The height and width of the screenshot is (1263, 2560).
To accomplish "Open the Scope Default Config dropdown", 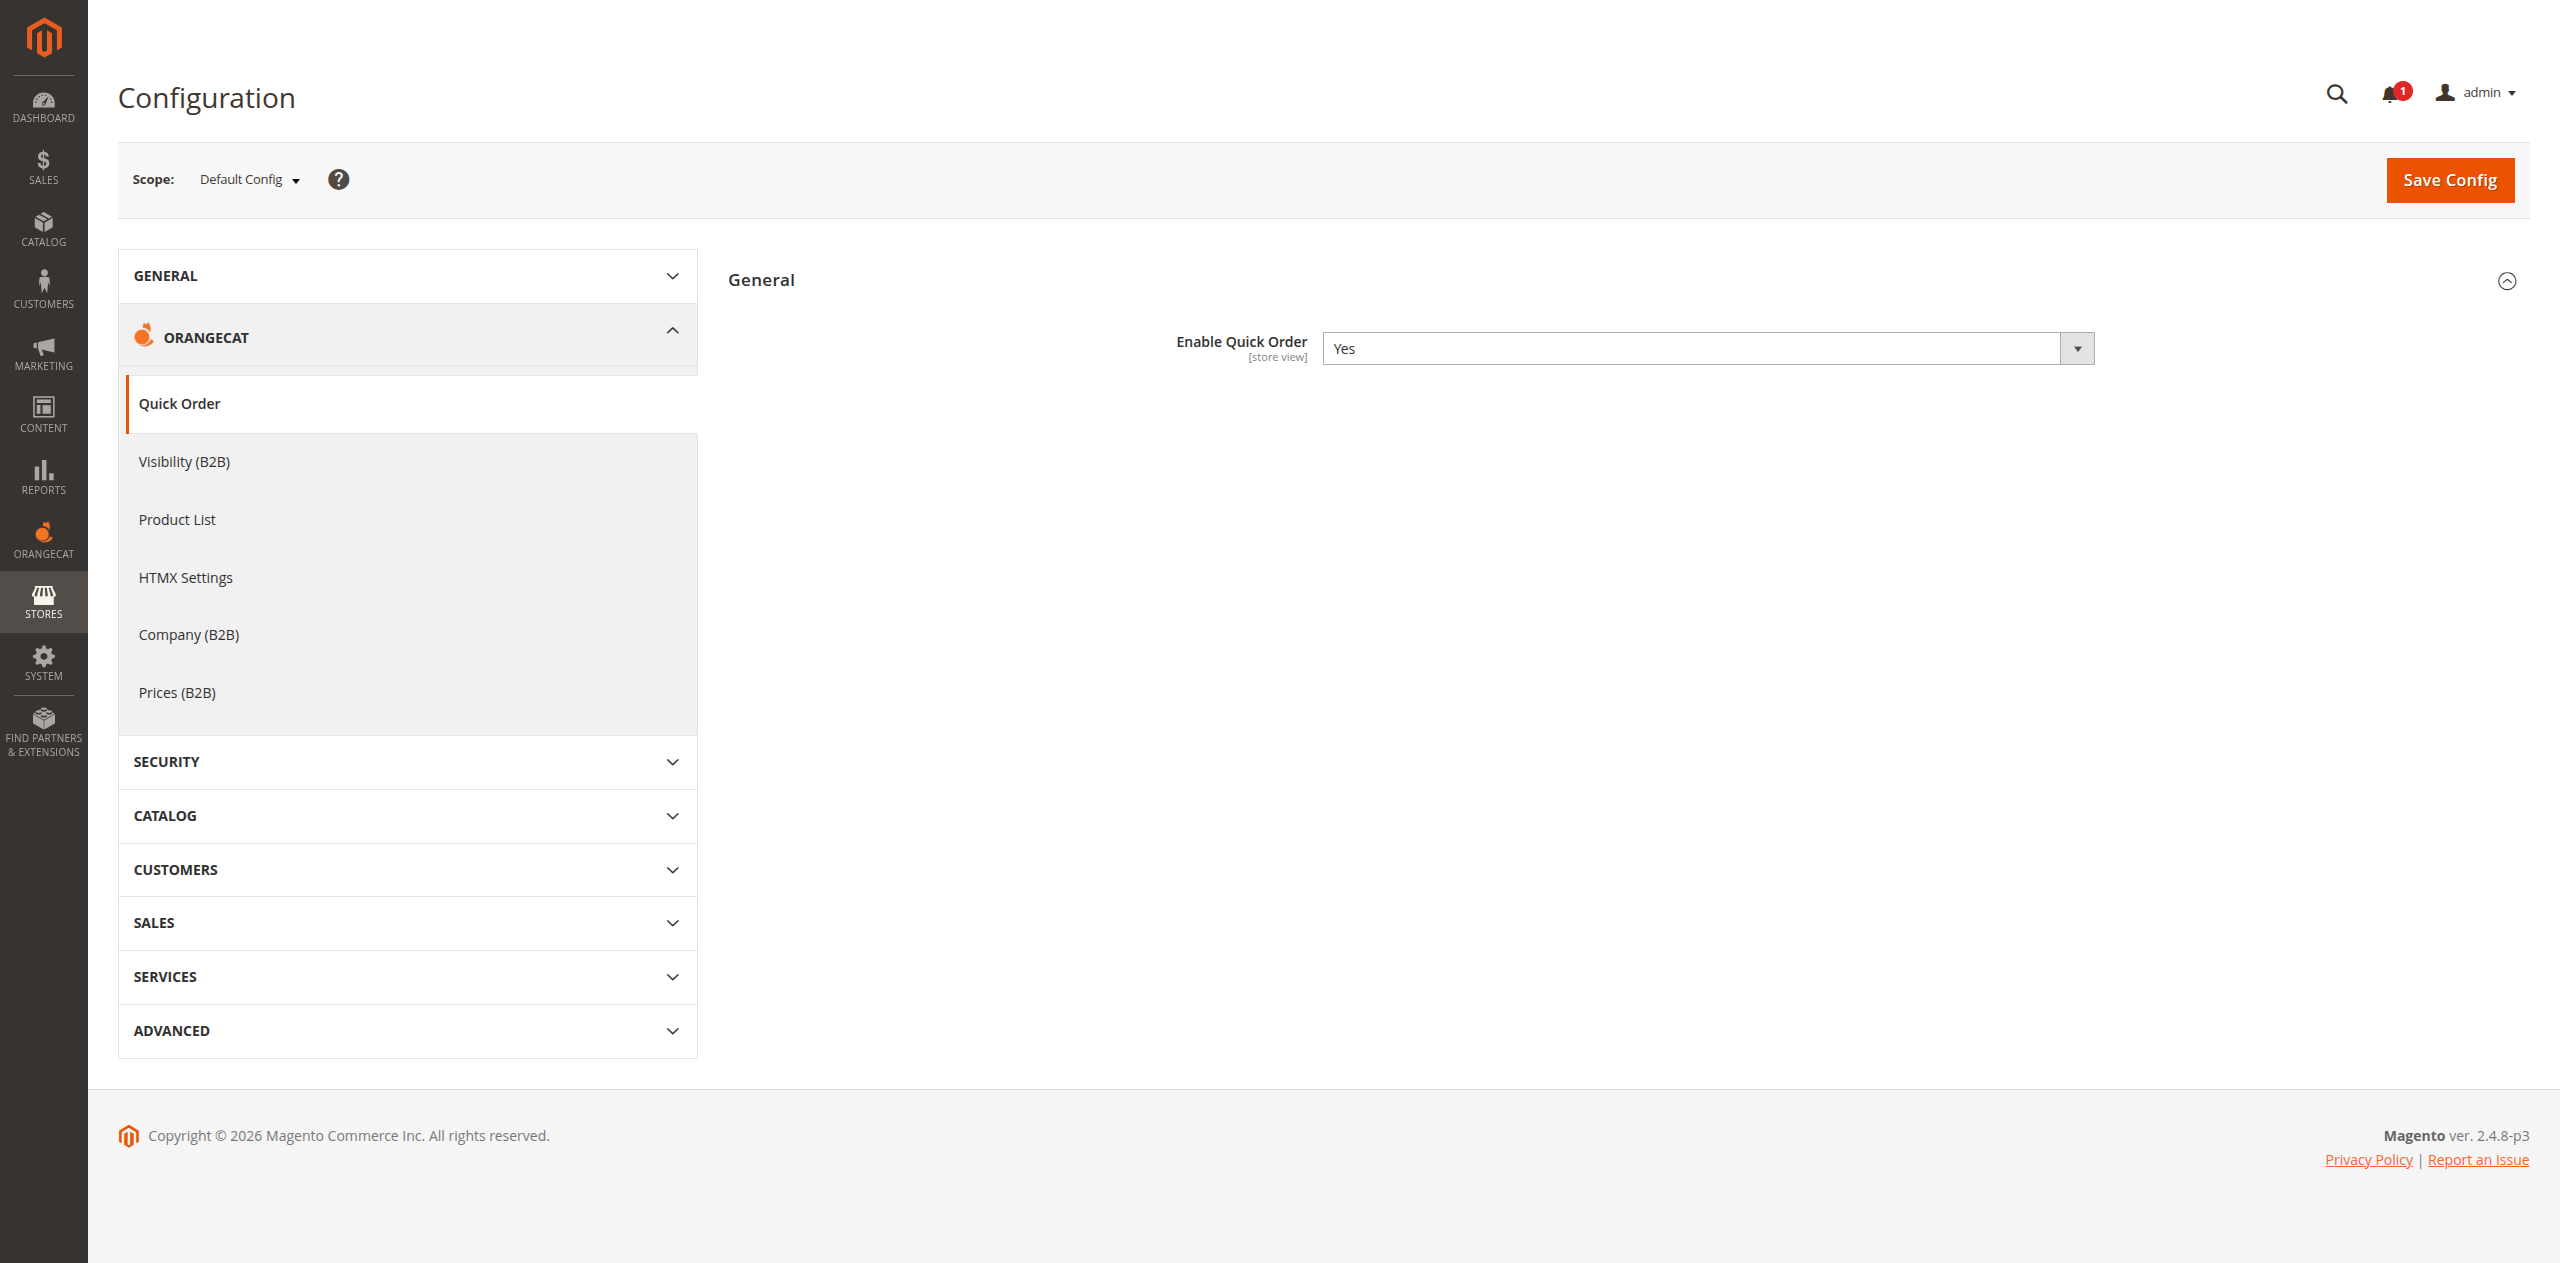I will (x=248, y=179).
